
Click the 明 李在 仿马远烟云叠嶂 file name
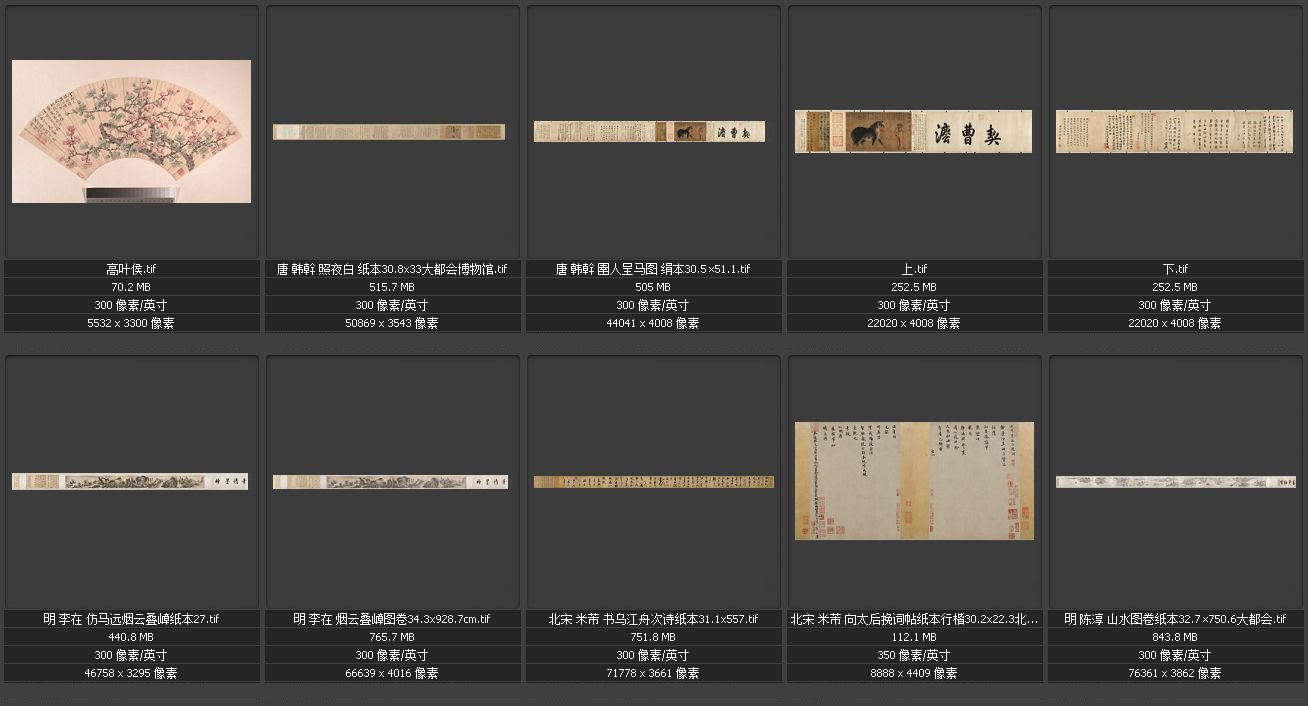tap(131, 619)
